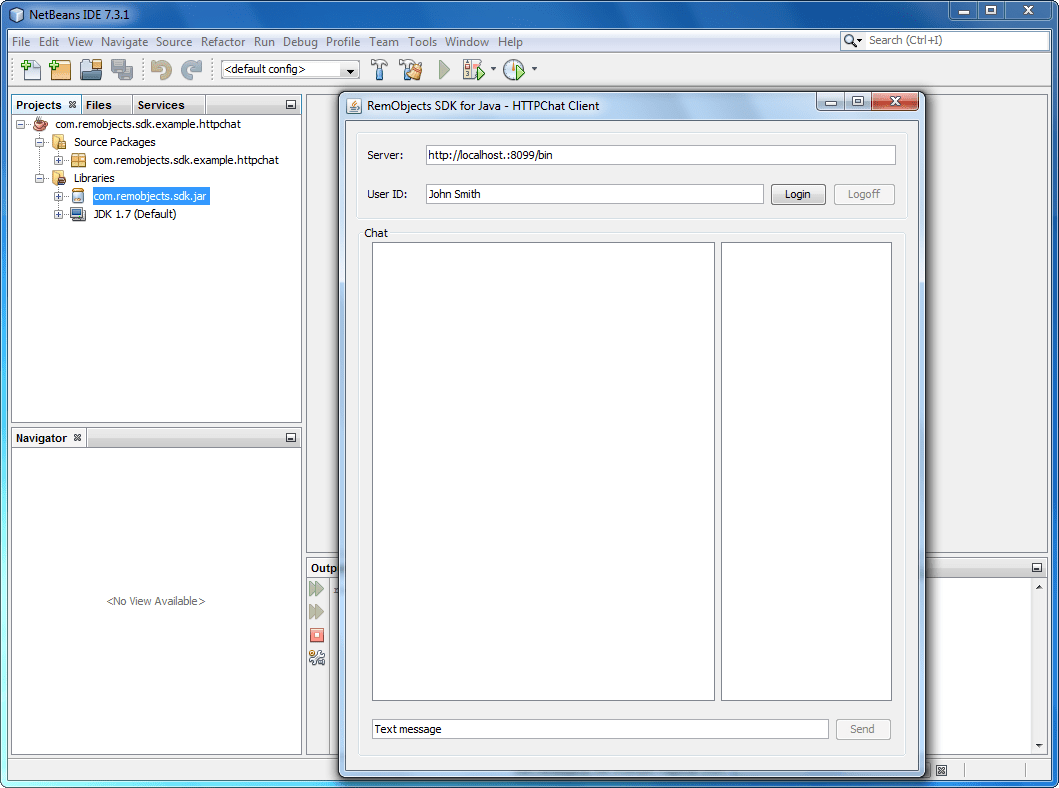The image size is (1059, 788).
Task: Open the Navigate menu
Action: point(124,42)
